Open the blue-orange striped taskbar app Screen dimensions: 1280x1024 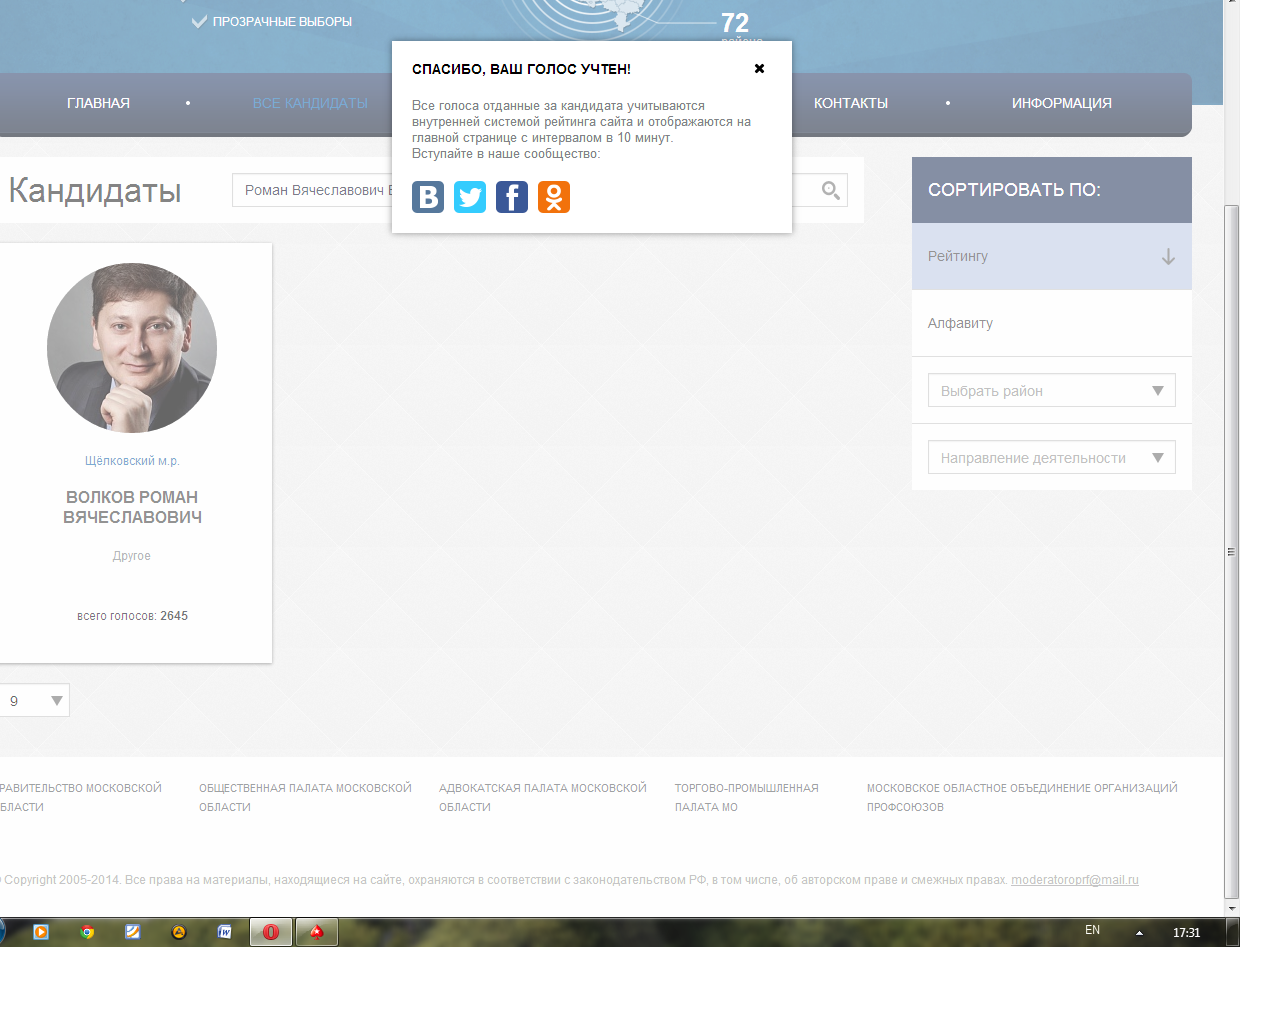pos(133,932)
